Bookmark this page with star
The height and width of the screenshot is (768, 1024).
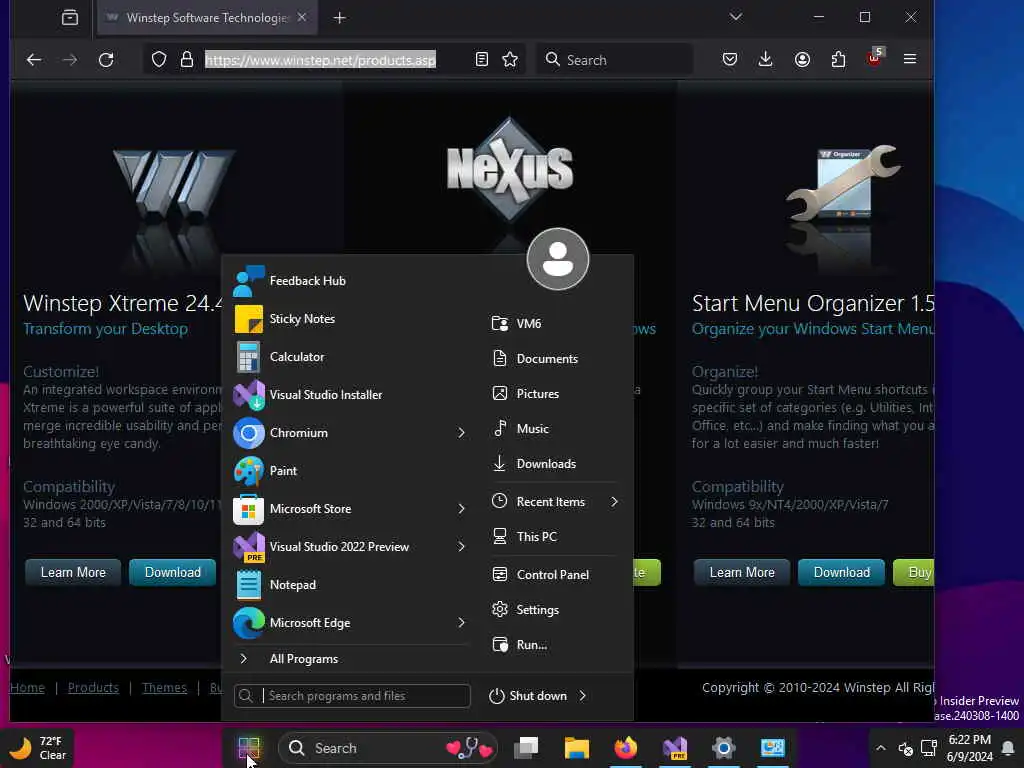[510, 60]
